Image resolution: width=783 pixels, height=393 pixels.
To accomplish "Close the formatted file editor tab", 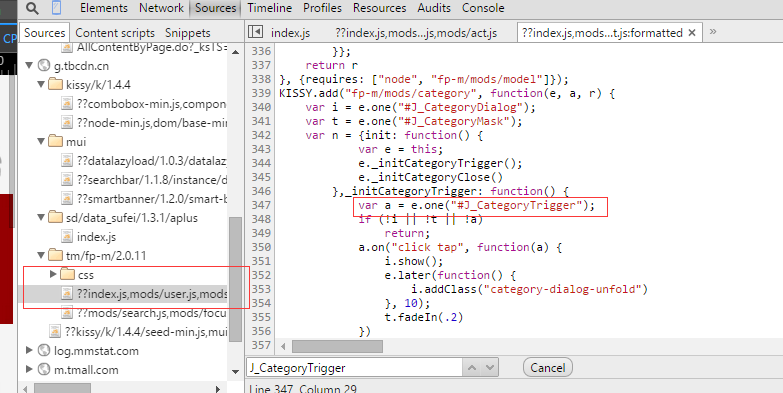I will (692, 33).
